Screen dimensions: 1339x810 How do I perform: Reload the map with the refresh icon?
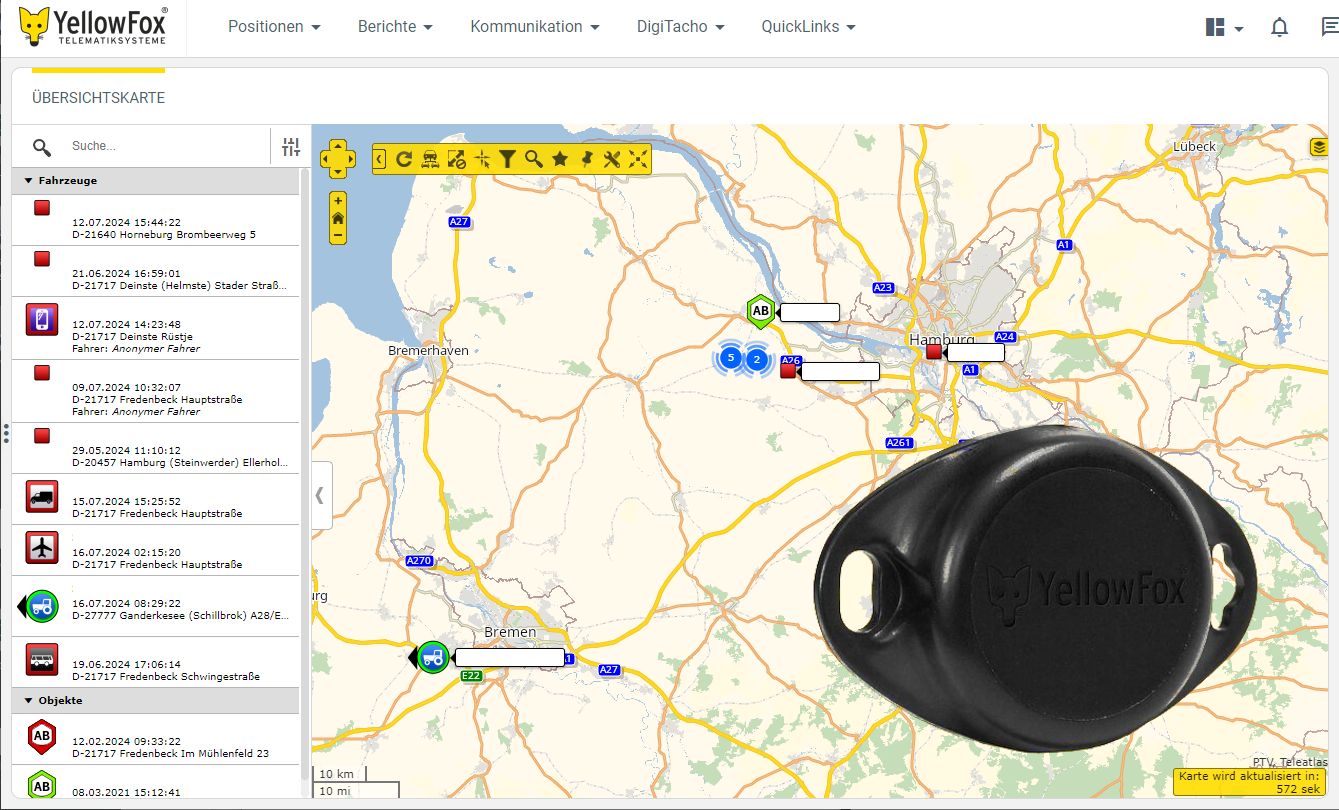coord(404,158)
